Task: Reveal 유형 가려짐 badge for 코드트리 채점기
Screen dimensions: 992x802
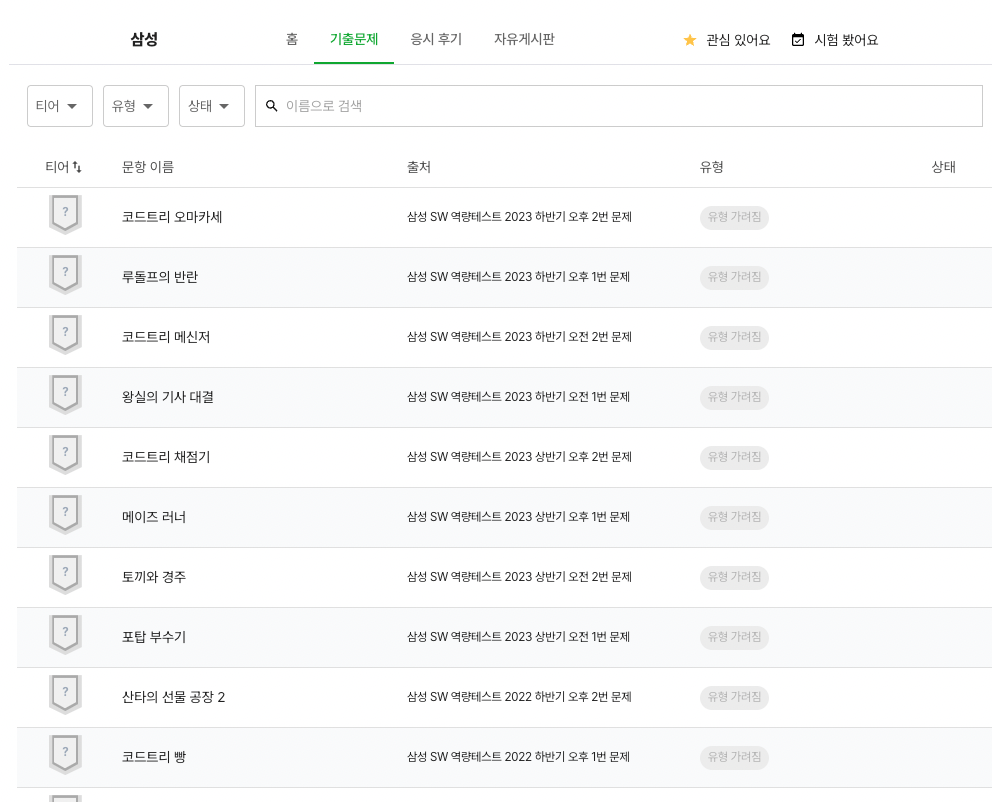Action: 734,457
